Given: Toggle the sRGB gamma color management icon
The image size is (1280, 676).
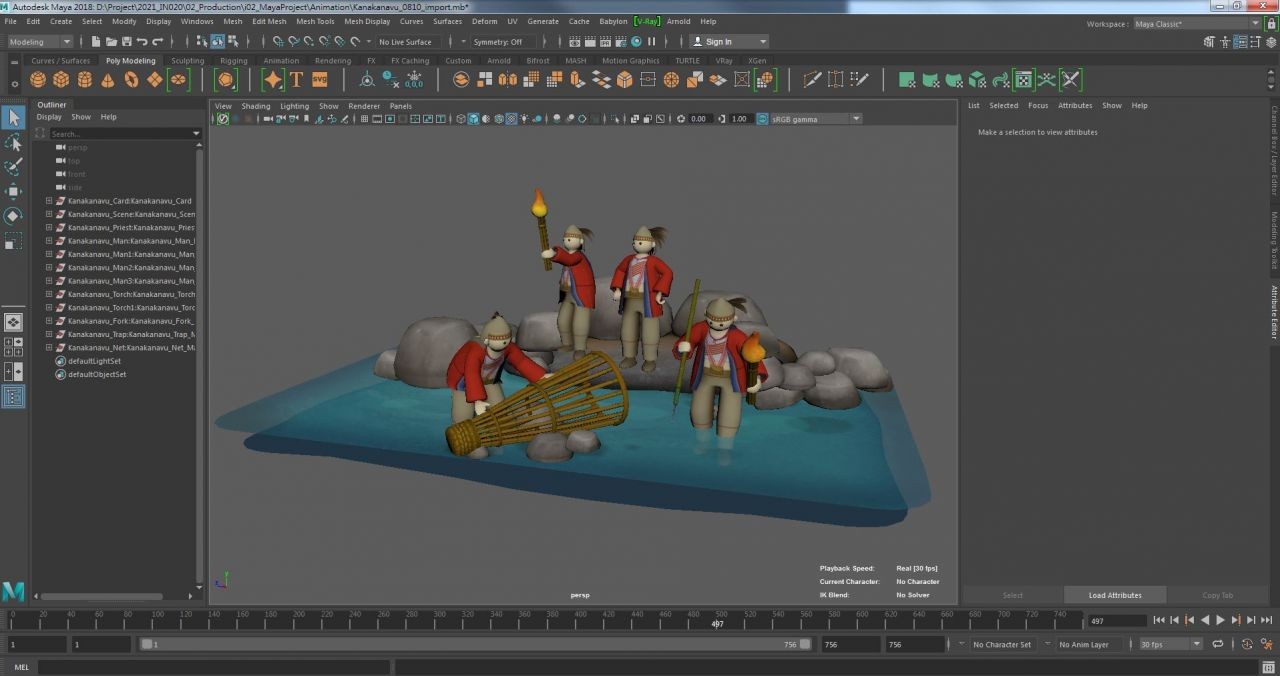Looking at the screenshot, I should point(763,119).
